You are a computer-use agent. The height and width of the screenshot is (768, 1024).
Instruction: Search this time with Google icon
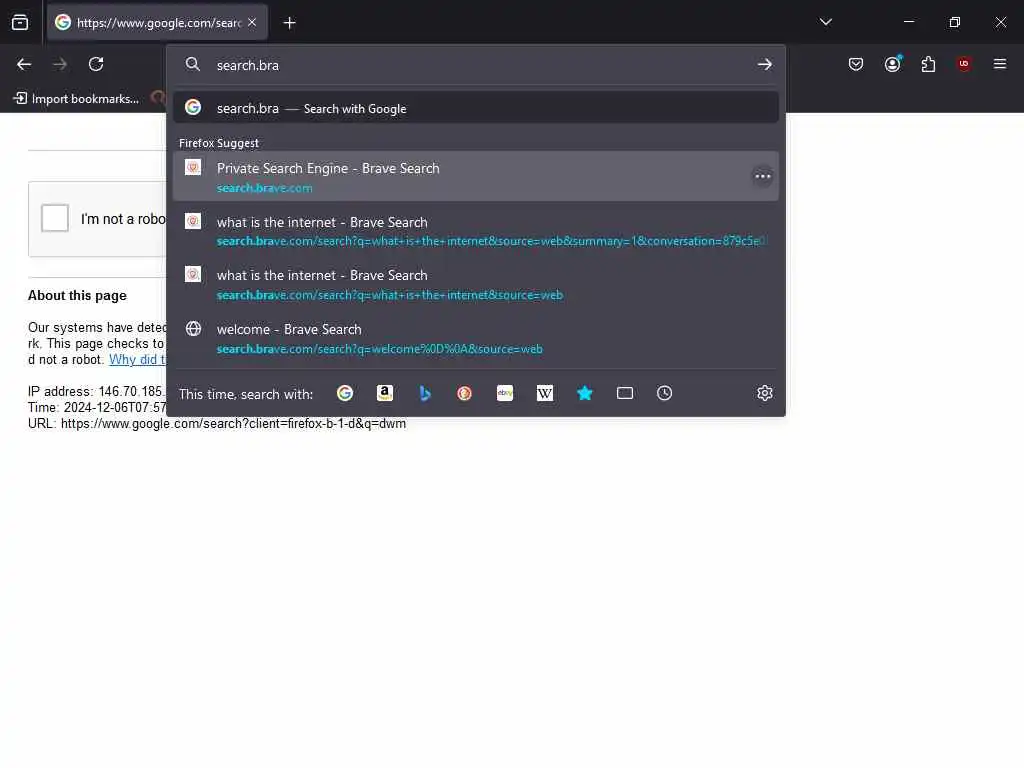point(345,393)
